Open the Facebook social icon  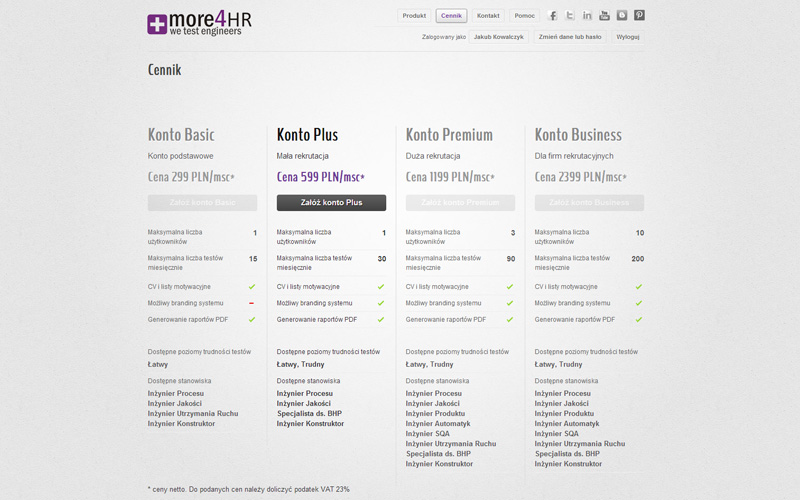click(x=552, y=15)
